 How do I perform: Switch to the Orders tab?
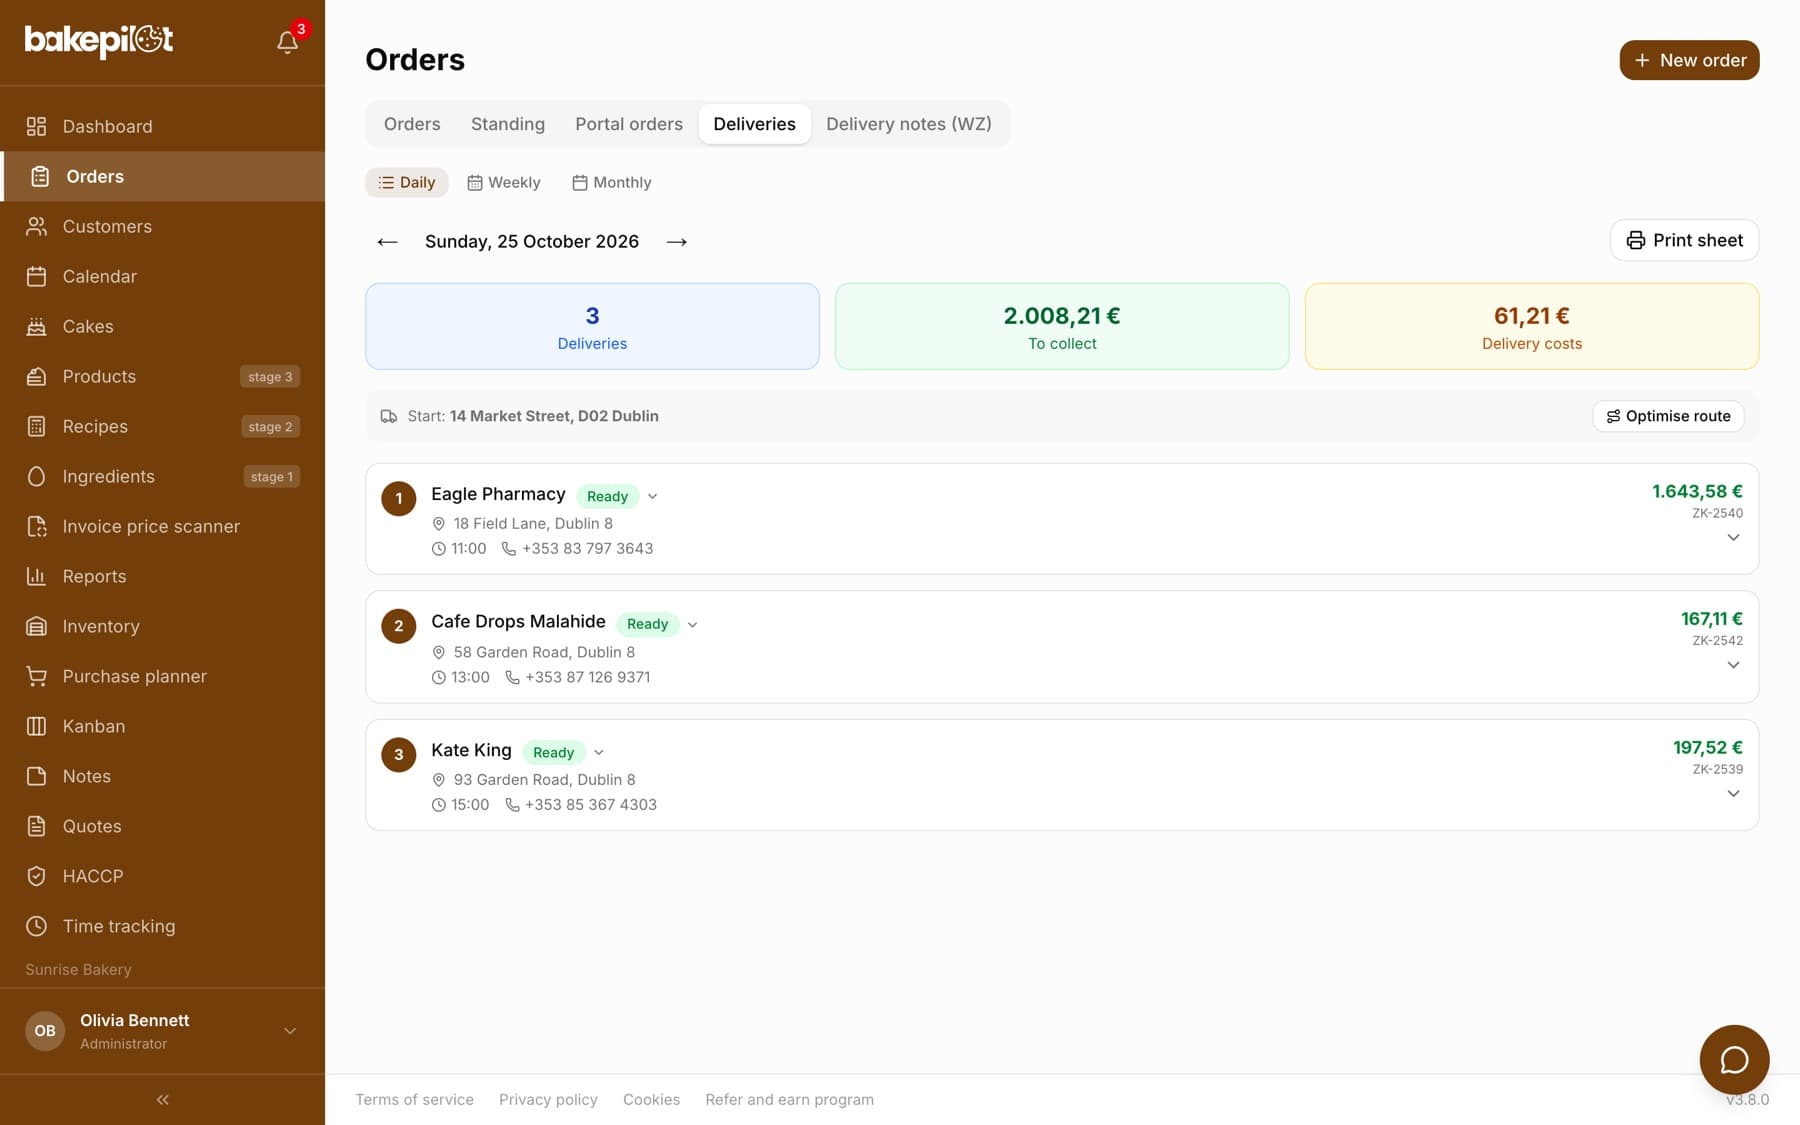(412, 124)
